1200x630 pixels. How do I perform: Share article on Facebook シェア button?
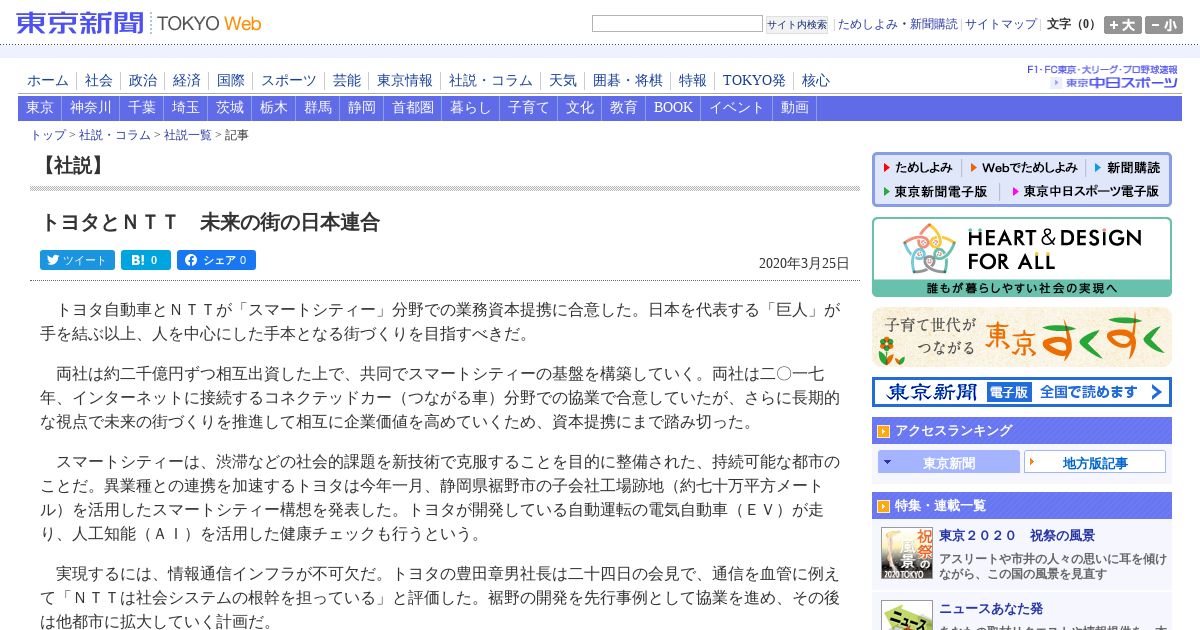(216, 260)
